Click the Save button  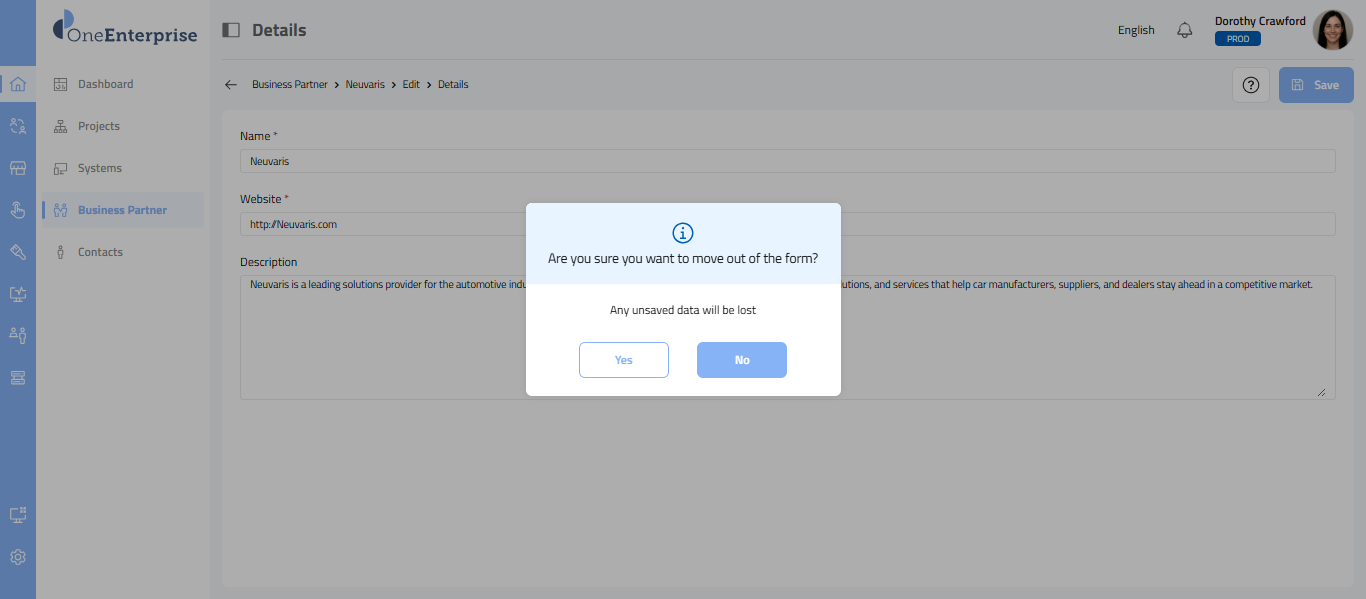pos(1316,85)
